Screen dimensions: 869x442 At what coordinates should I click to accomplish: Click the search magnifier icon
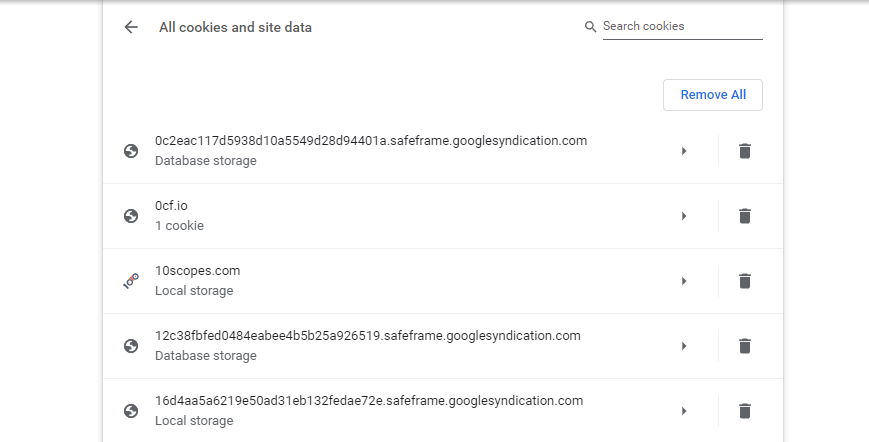coord(590,27)
